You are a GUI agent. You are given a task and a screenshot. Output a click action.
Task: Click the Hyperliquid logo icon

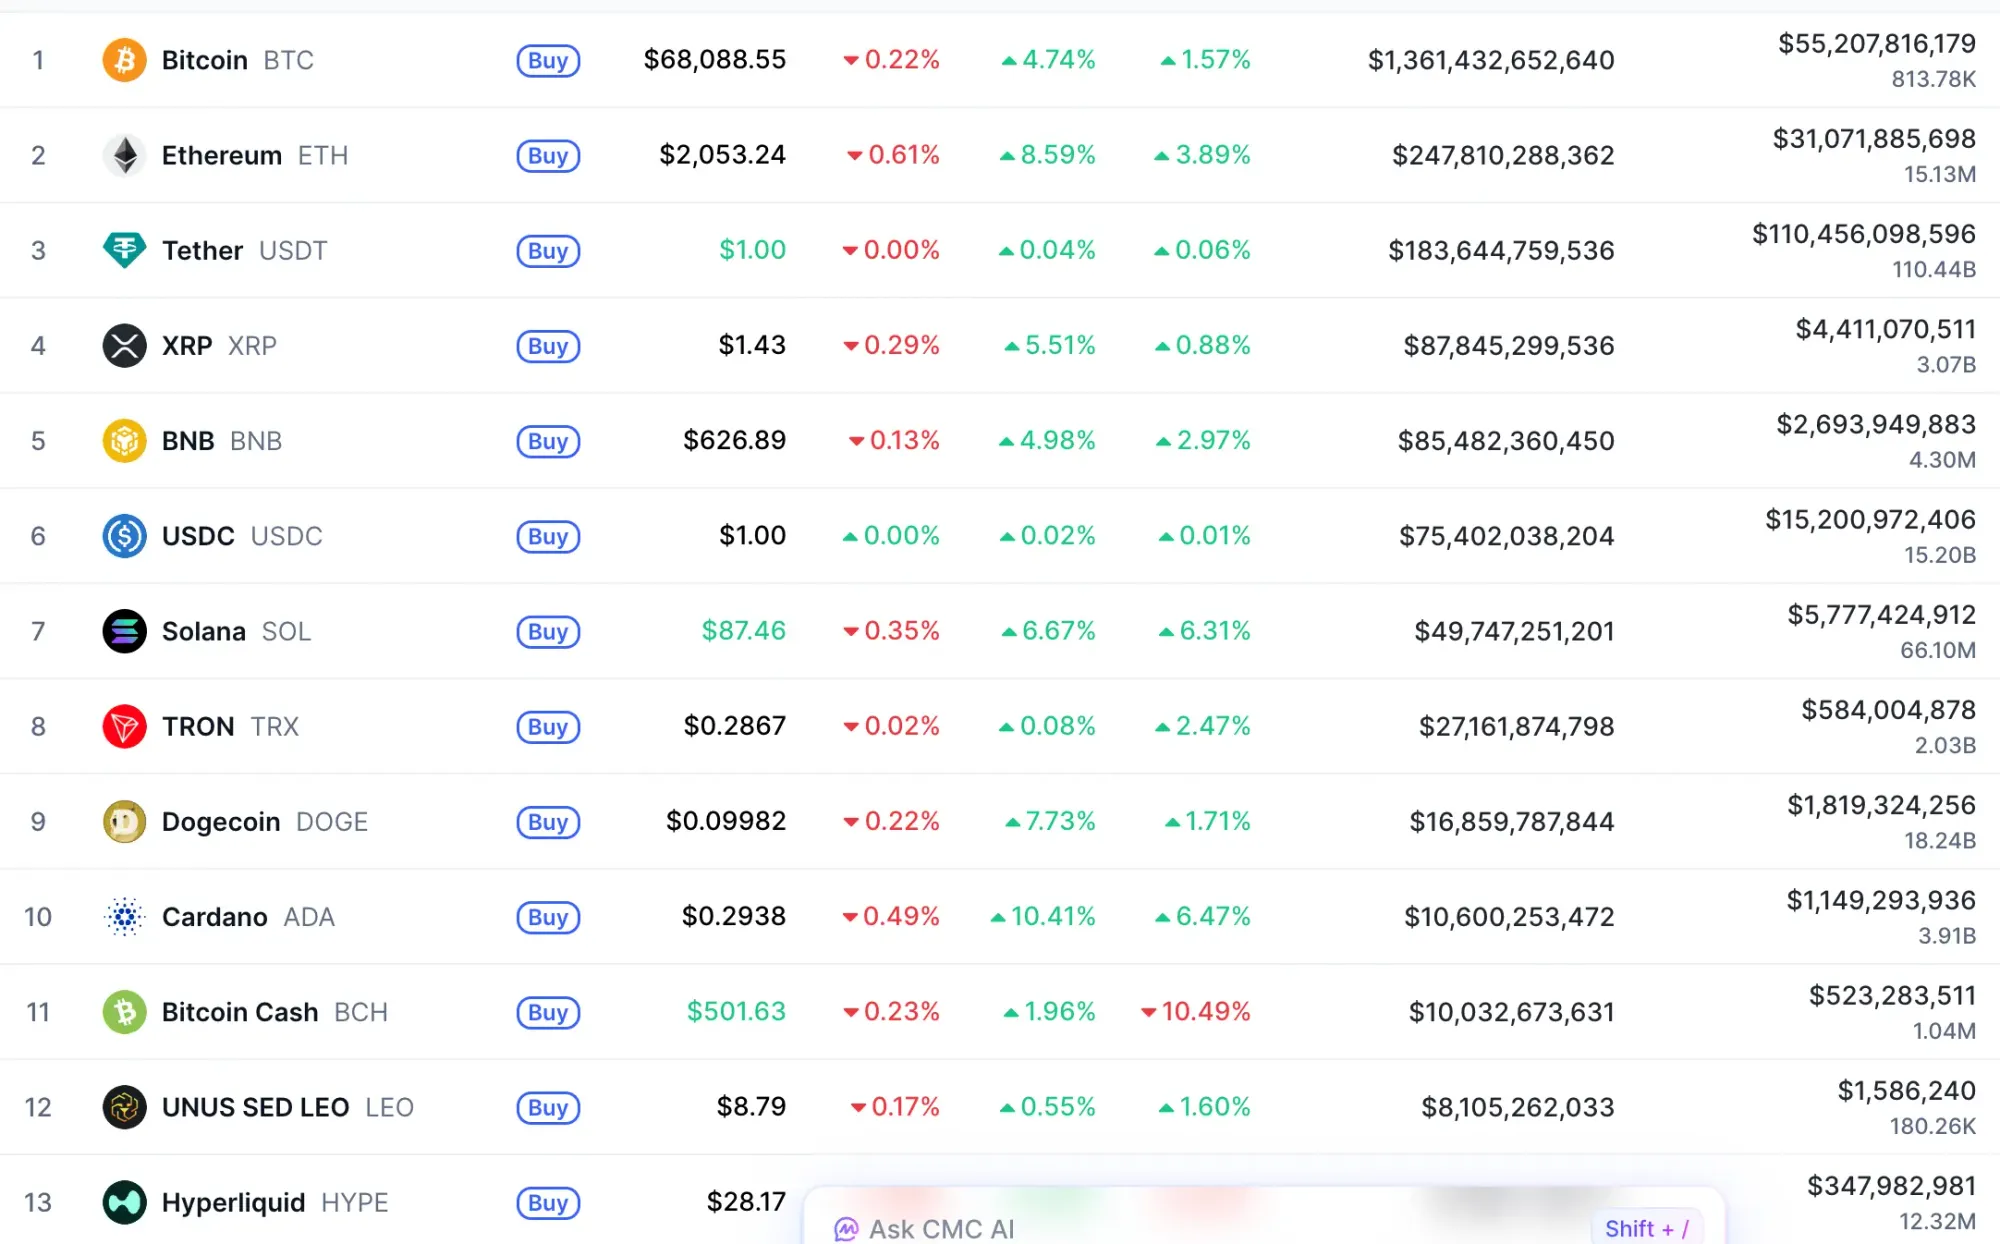coord(124,1202)
